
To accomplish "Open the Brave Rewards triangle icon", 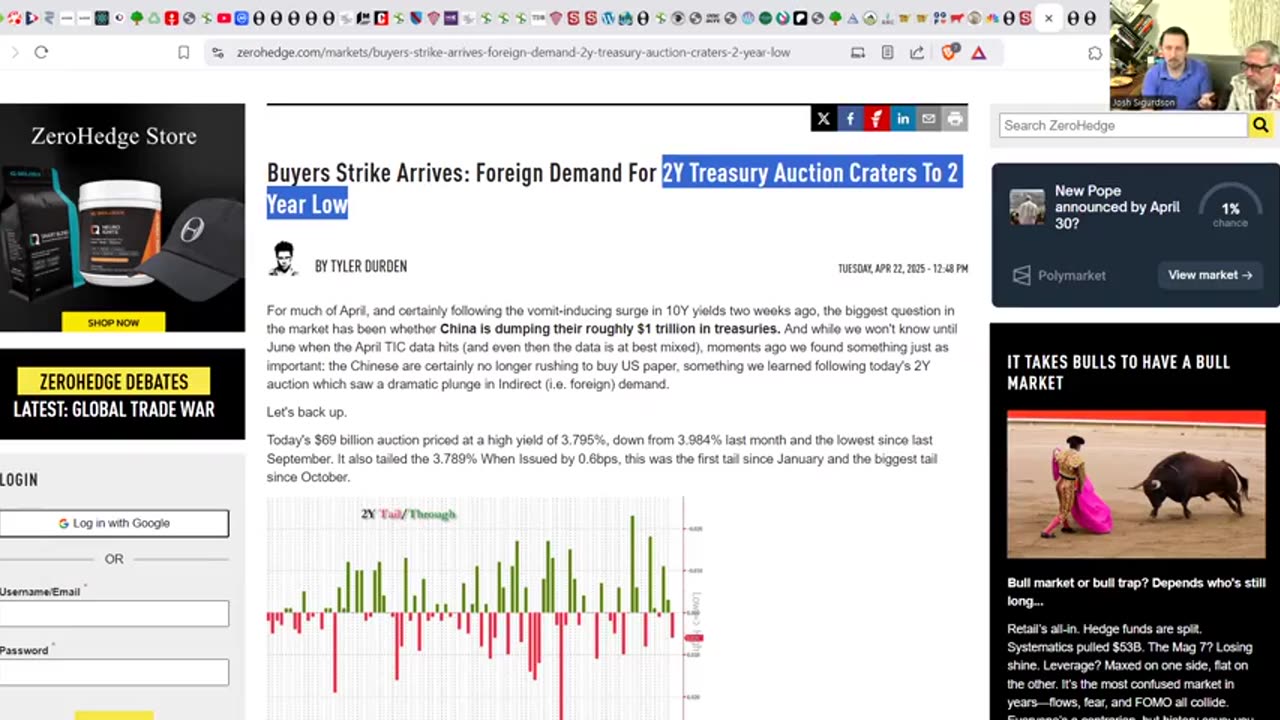I will pos(979,52).
